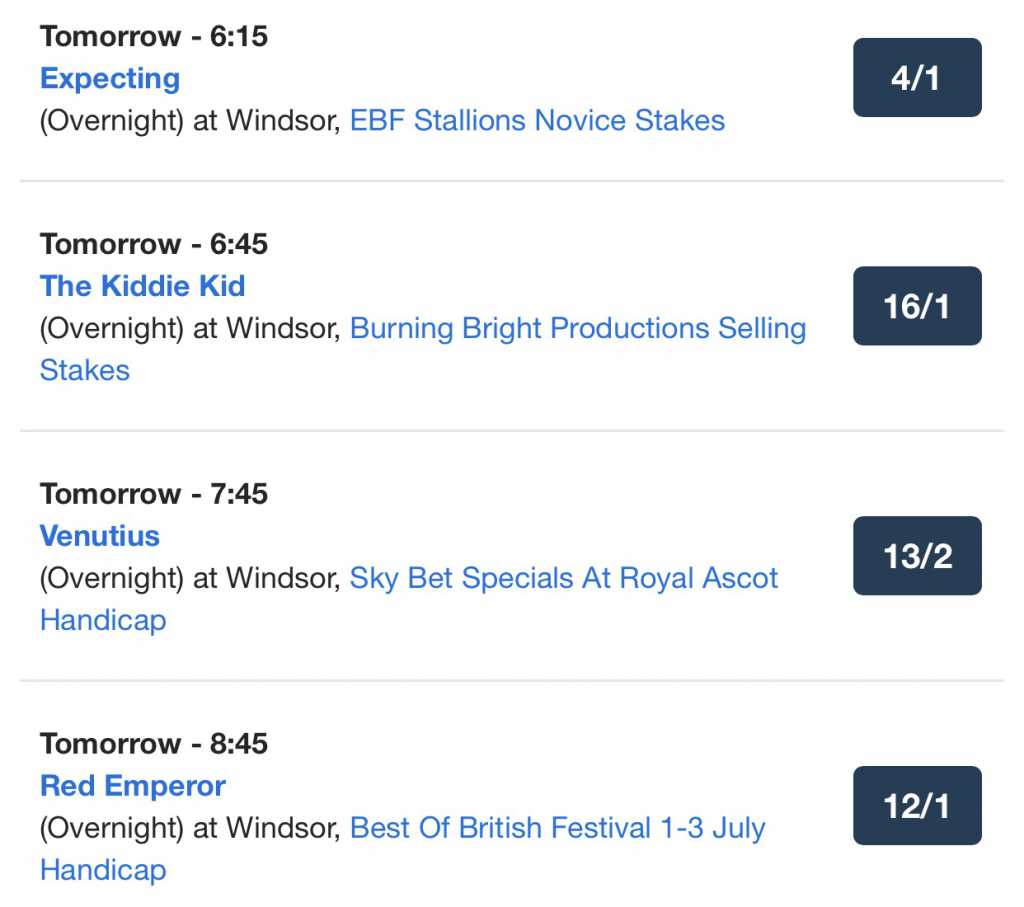Choose the 12/1 odds for Red Emperor

coord(916,806)
